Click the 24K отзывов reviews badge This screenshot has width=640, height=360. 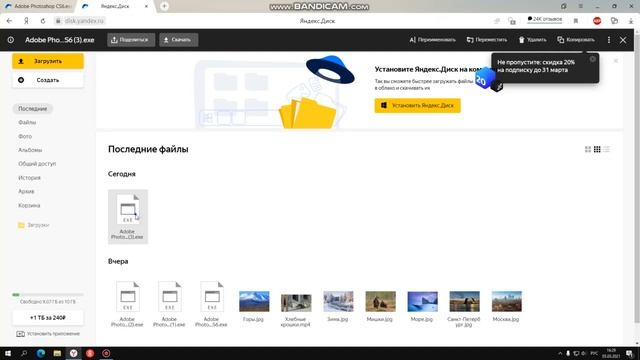pos(544,19)
